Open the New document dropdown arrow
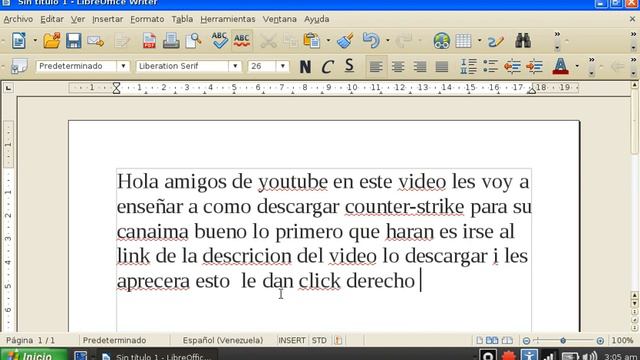 point(35,41)
